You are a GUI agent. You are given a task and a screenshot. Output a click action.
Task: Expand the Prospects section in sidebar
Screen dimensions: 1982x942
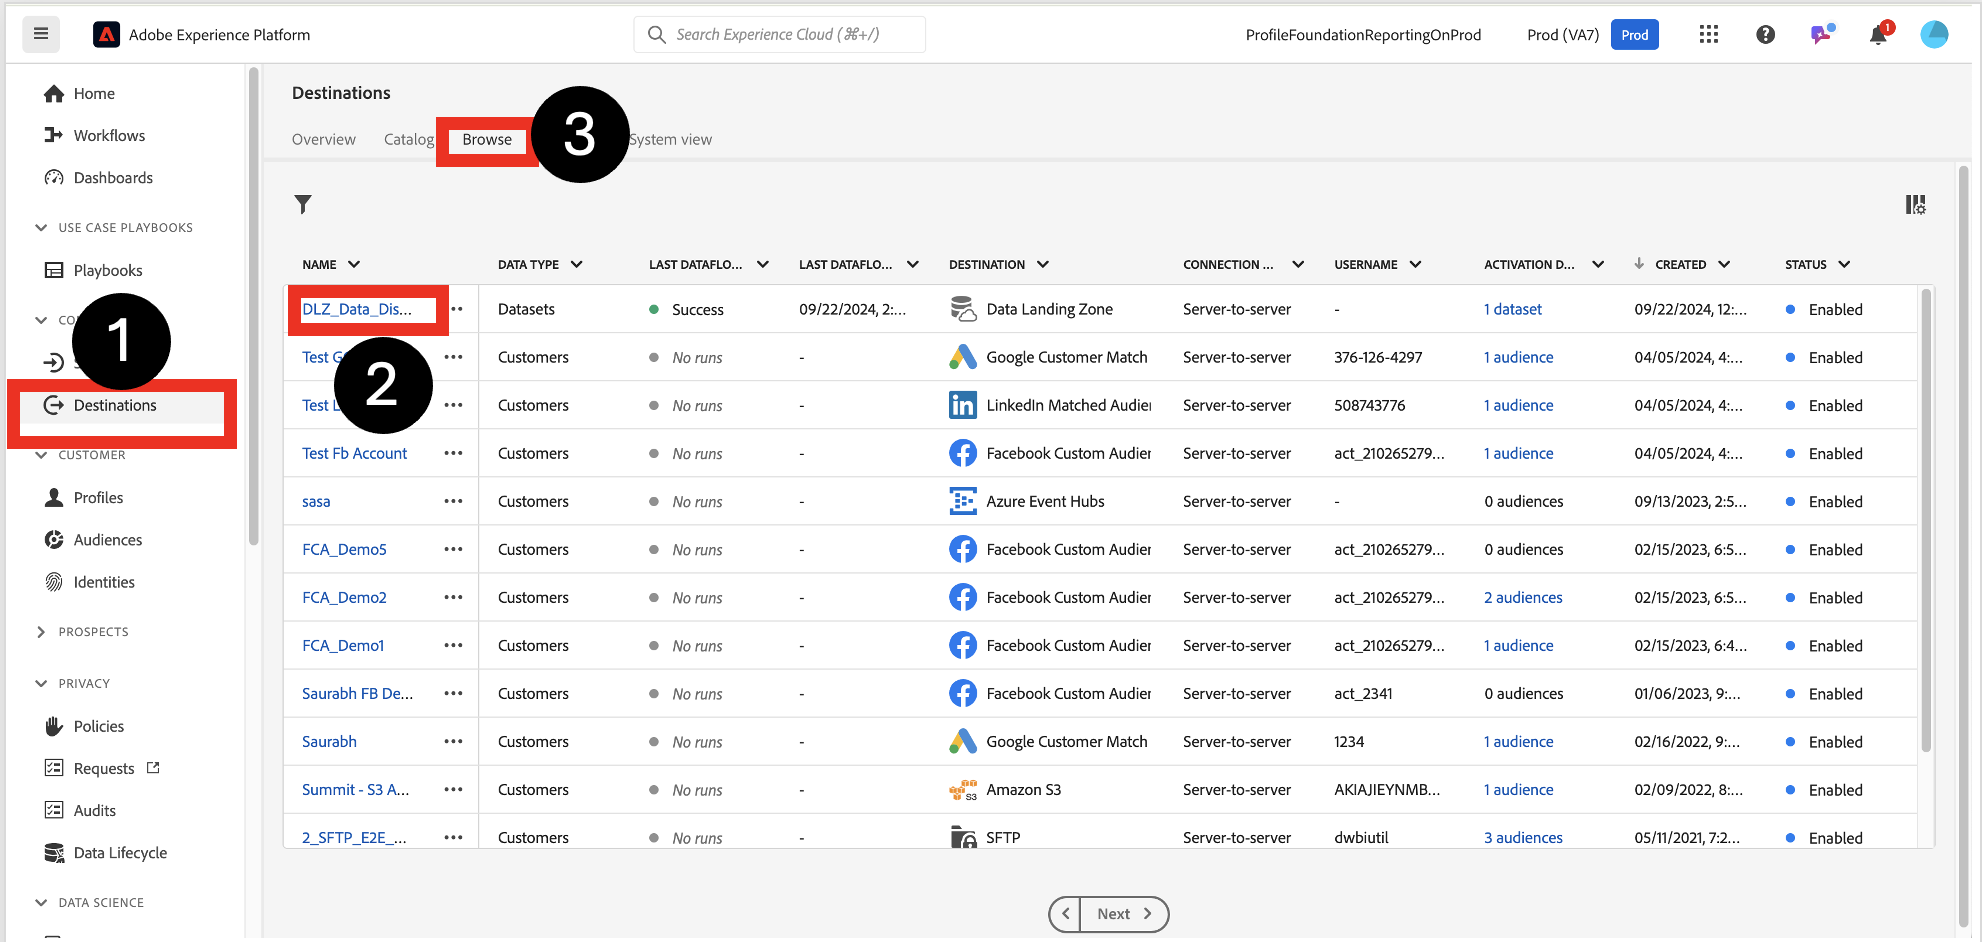[41, 632]
